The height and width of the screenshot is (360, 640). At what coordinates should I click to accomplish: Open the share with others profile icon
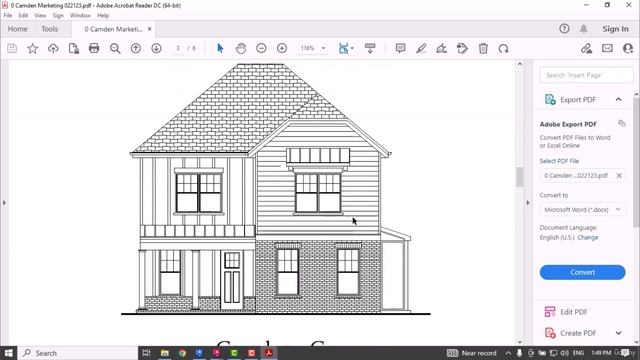click(x=628, y=48)
